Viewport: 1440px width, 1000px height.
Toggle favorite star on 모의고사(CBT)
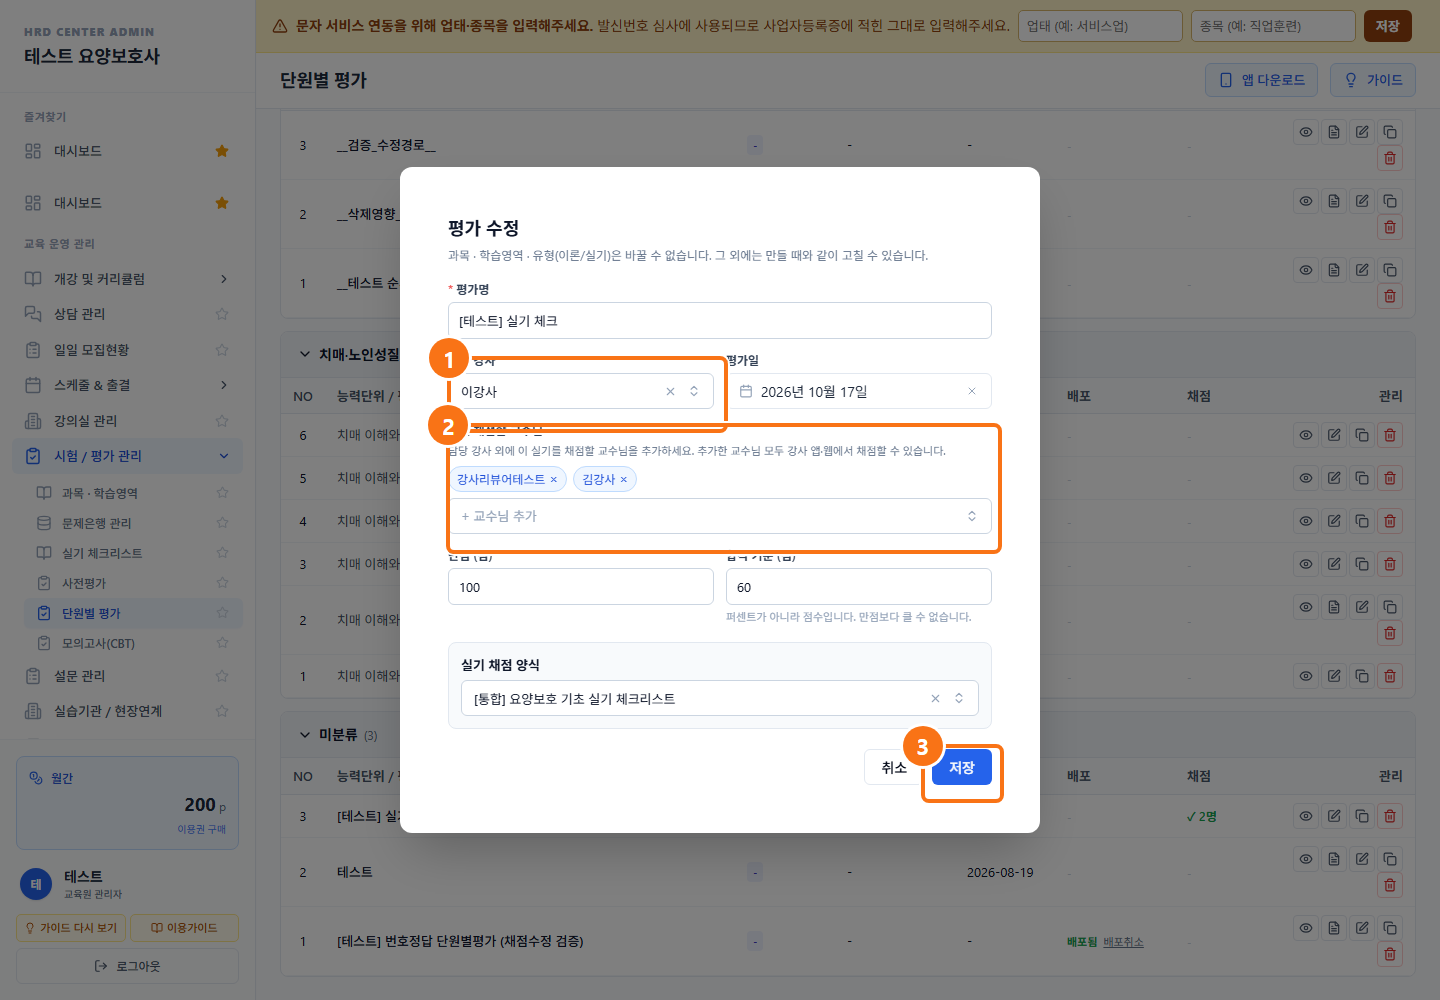222,643
